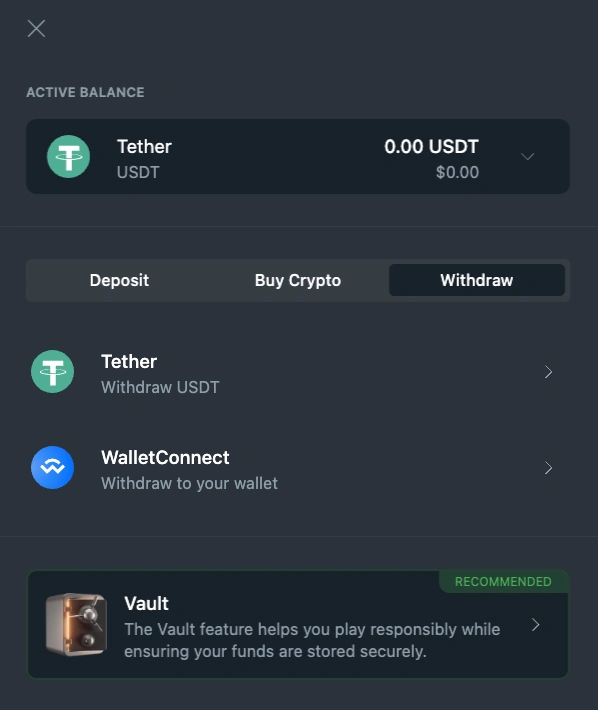Click the Tether icon in withdraw list
The height and width of the screenshot is (710, 598).
click(53, 372)
